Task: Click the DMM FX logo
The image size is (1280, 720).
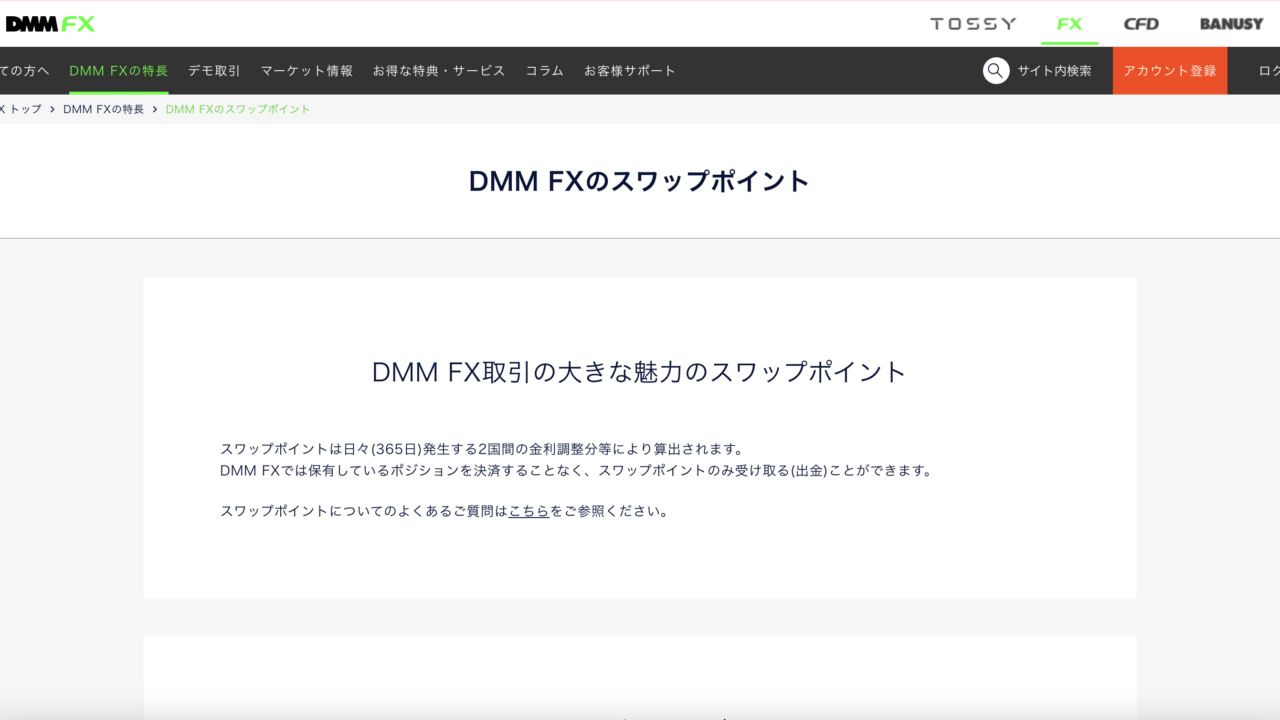Action: click(50, 24)
